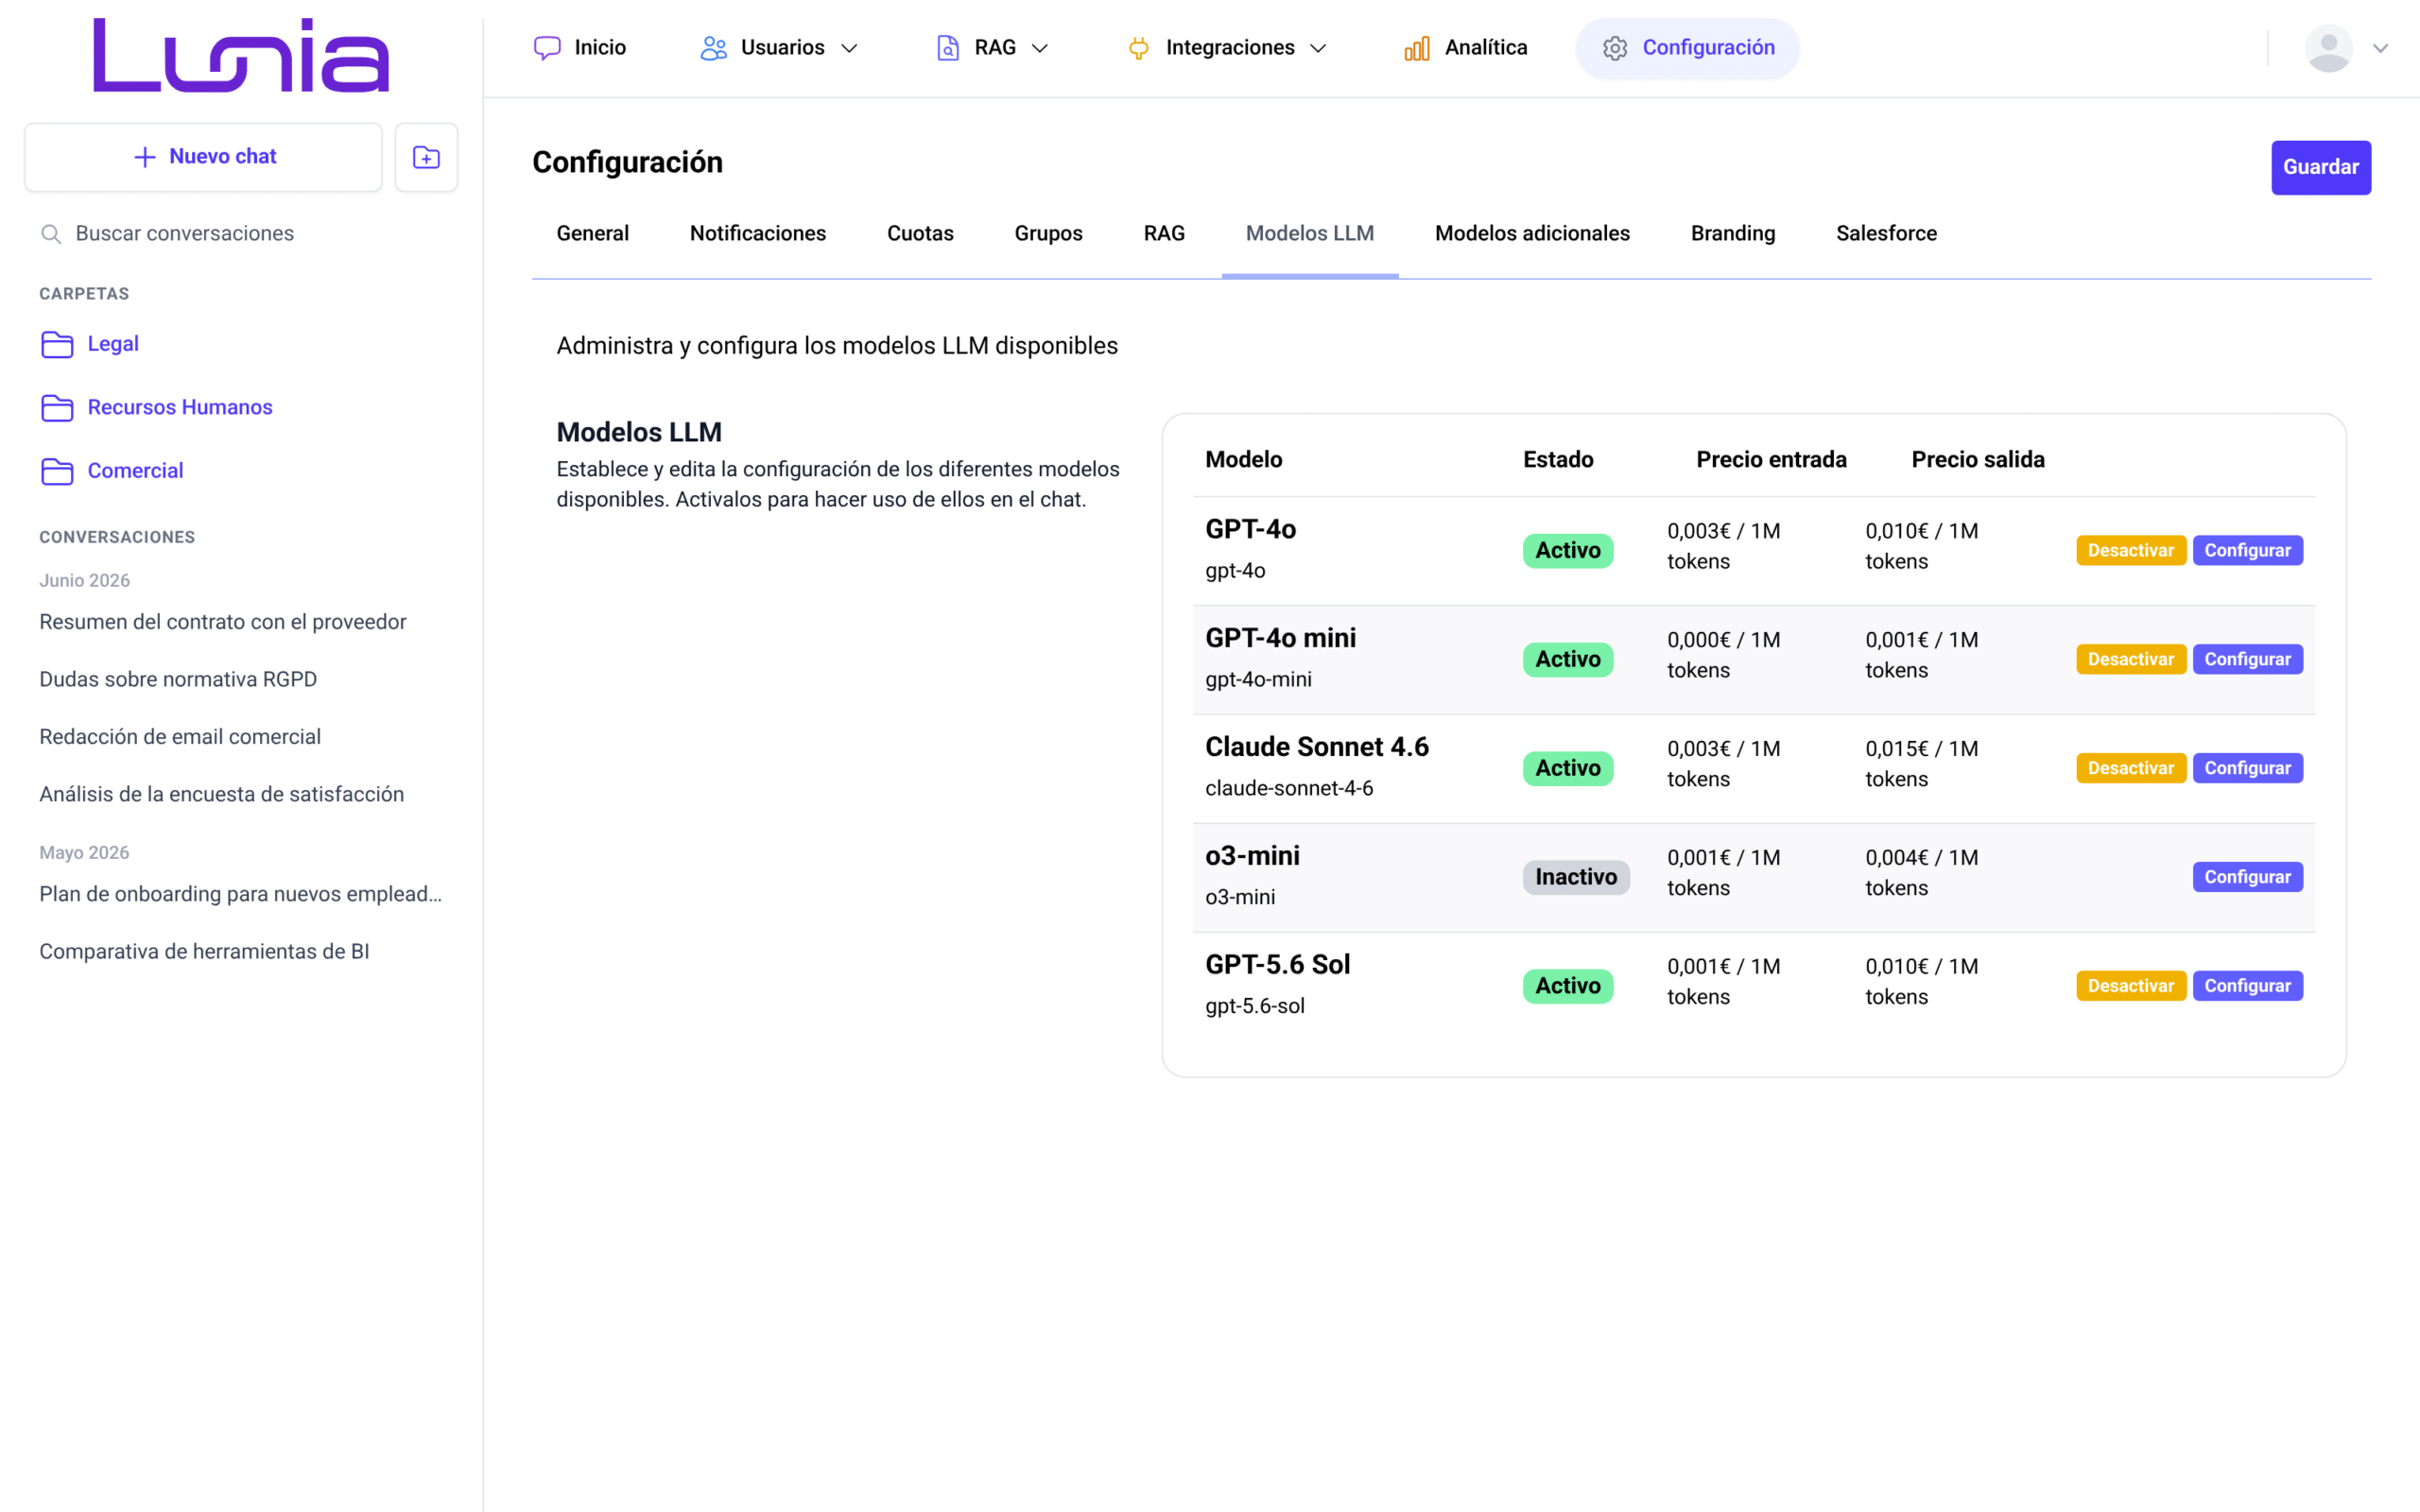Configure the o3-mini model
This screenshot has height=1512, width=2420.
tap(2247, 878)
